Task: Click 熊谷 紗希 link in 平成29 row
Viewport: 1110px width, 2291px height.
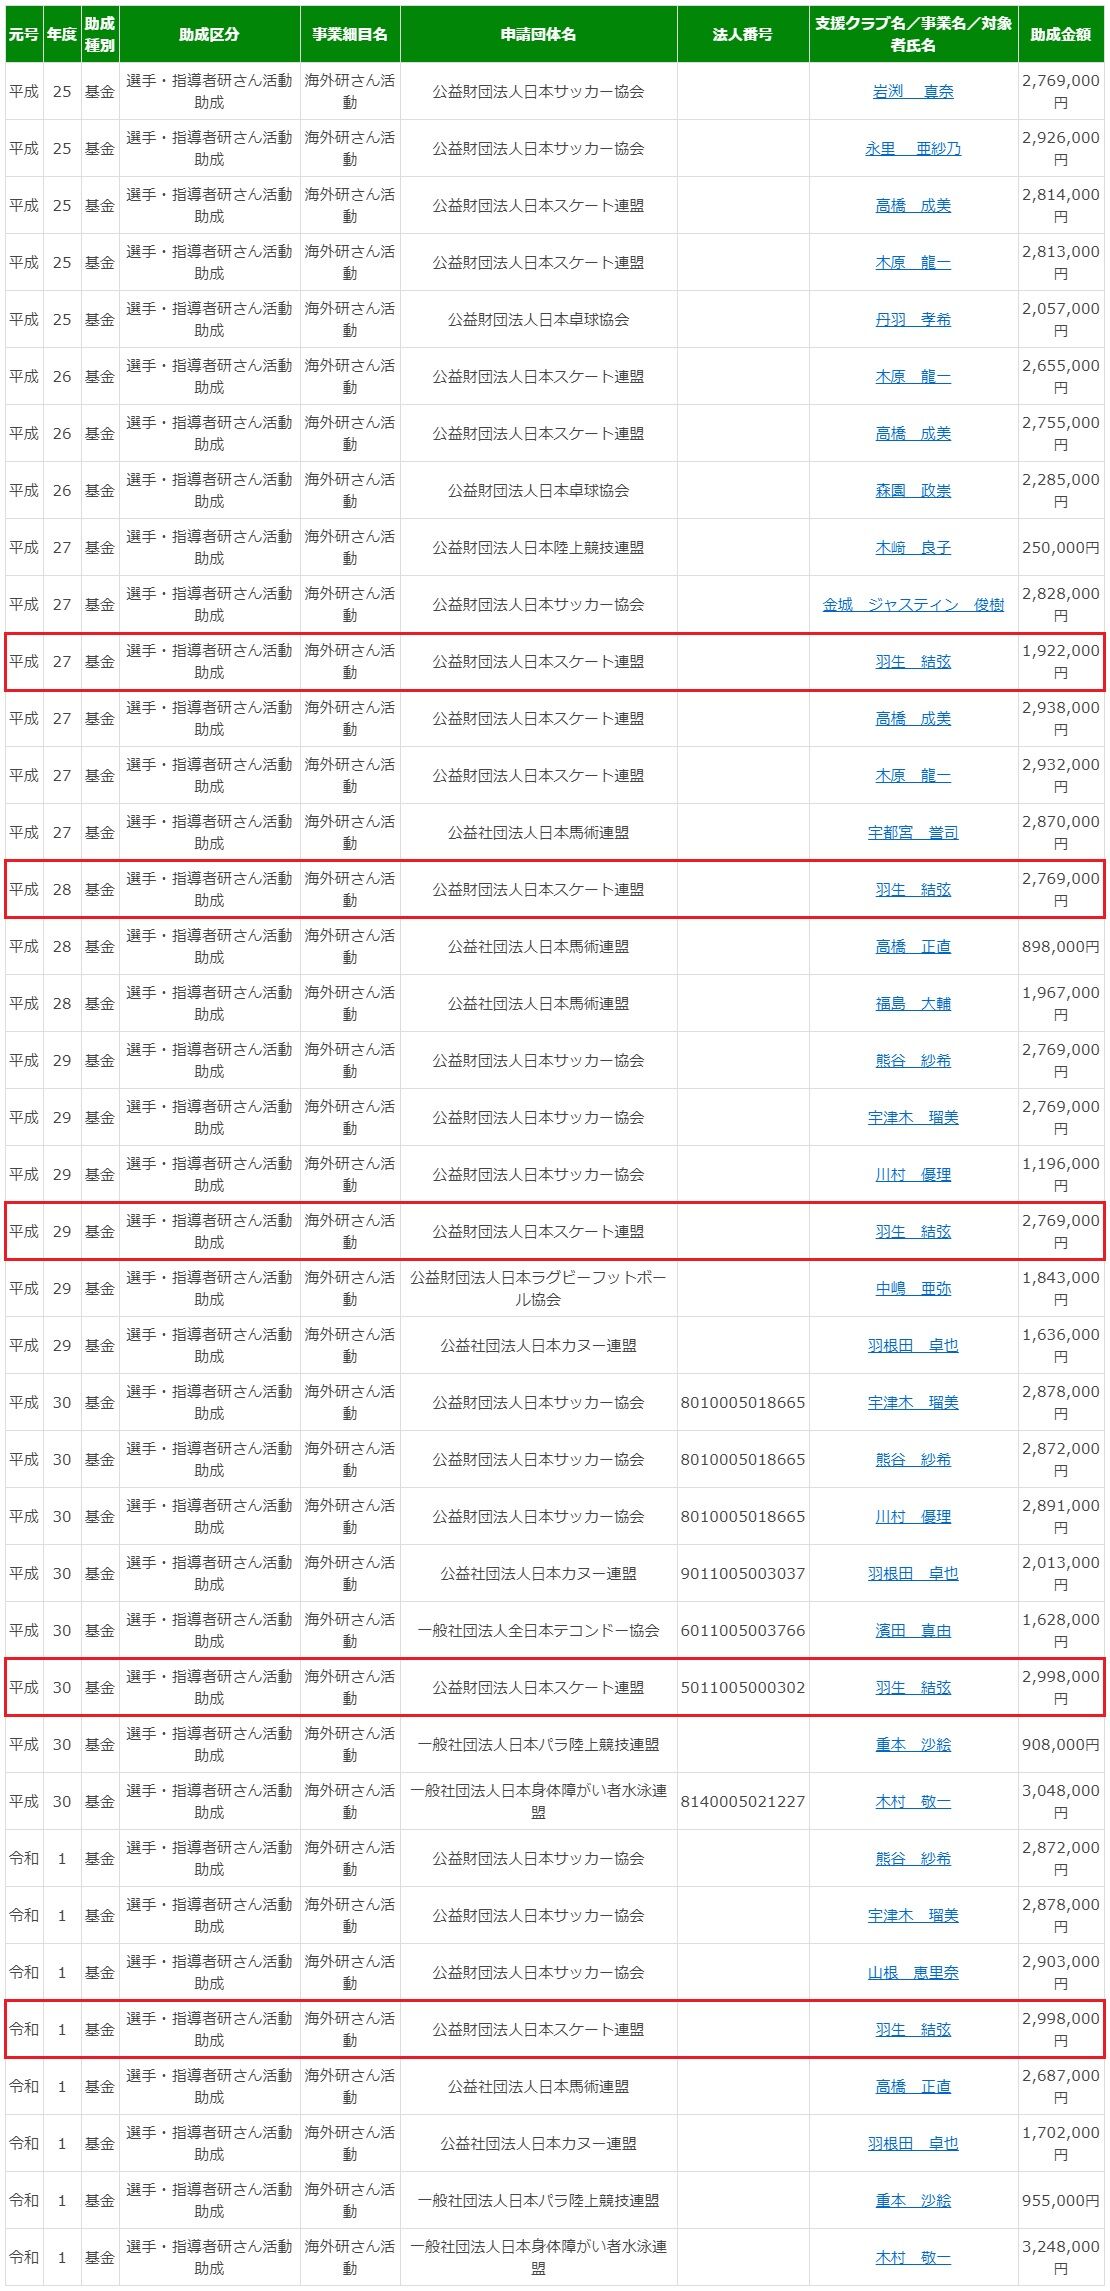Action: coord(913,1060)
